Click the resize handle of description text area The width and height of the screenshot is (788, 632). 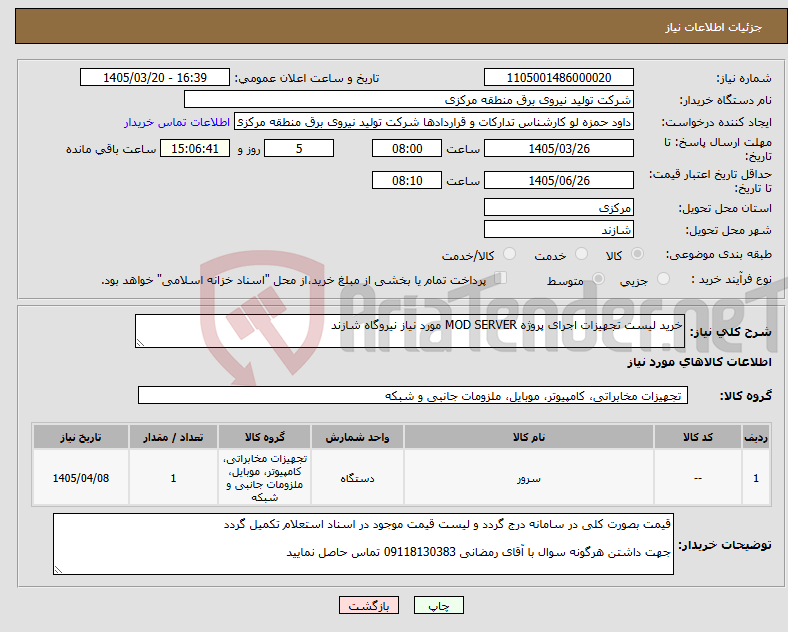tap(140, 343)
